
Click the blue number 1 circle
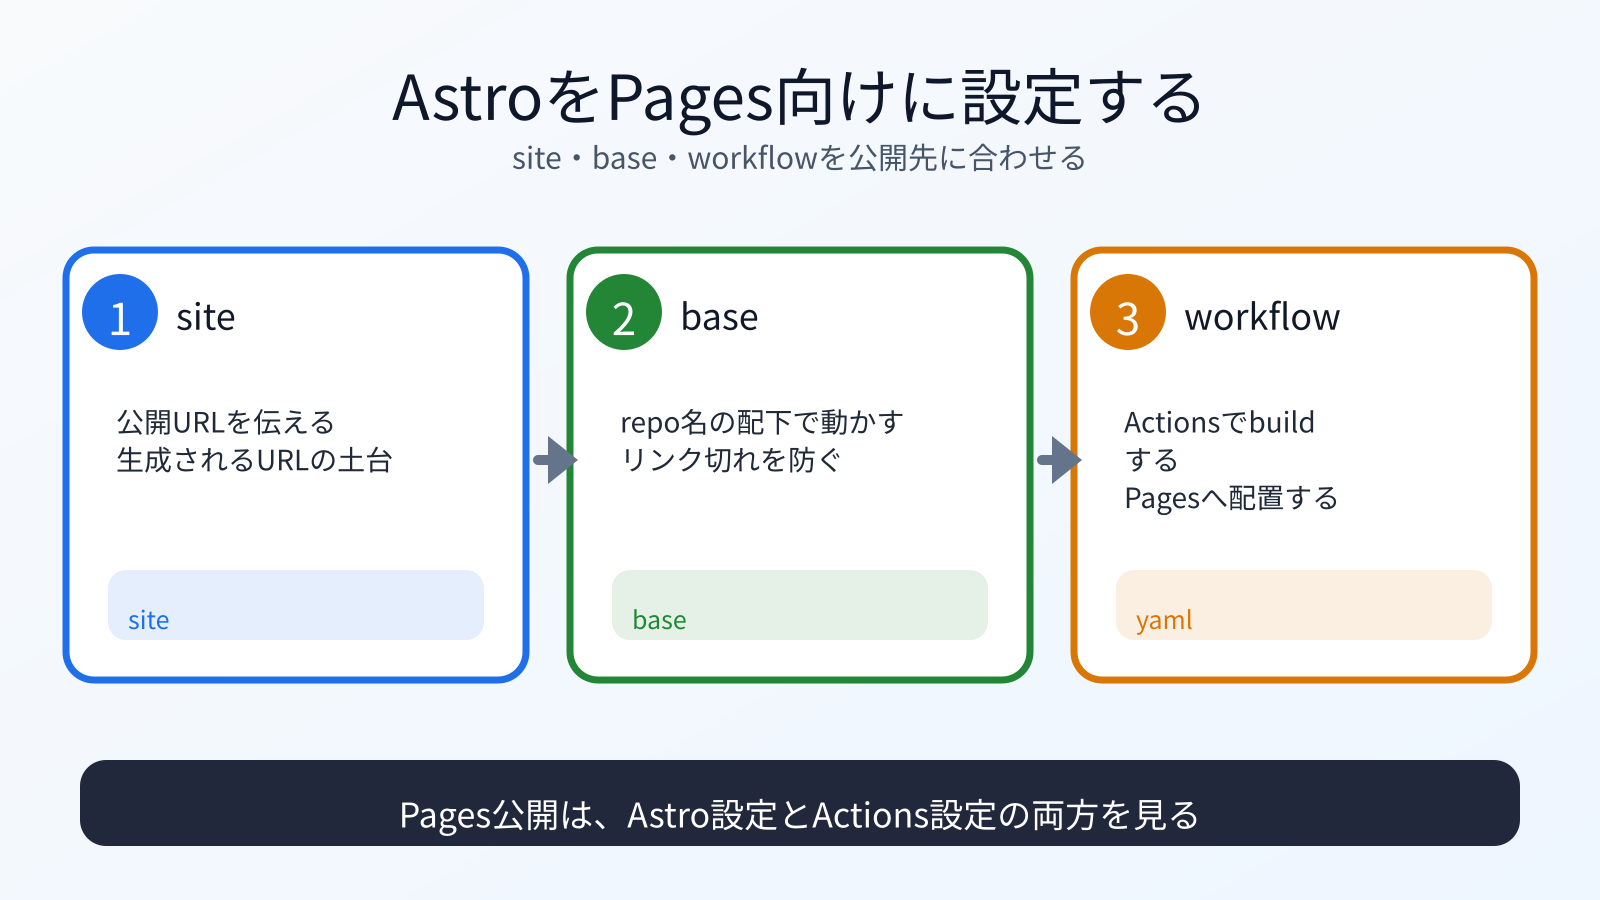[120, 312]
